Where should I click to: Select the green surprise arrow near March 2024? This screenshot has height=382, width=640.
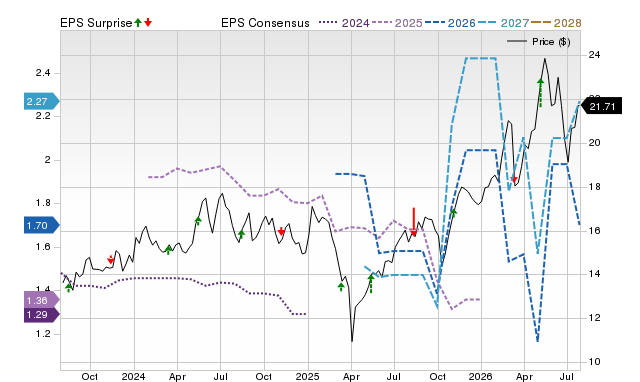[168, 250]
